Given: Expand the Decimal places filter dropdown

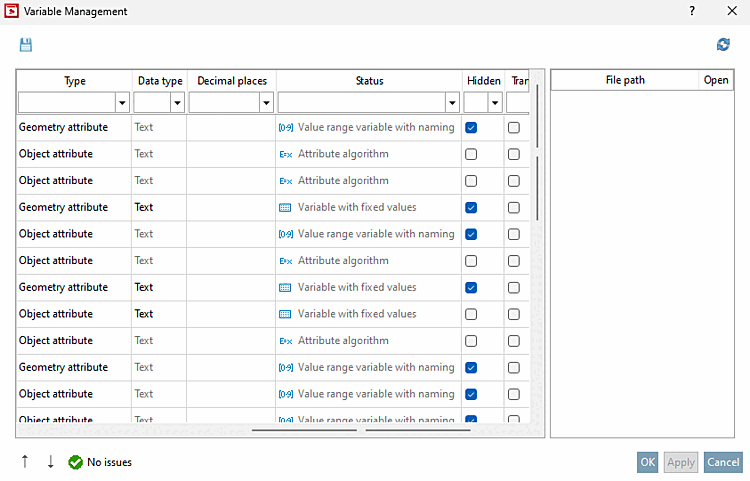Looking at the screenshot, I should [266, 102].
